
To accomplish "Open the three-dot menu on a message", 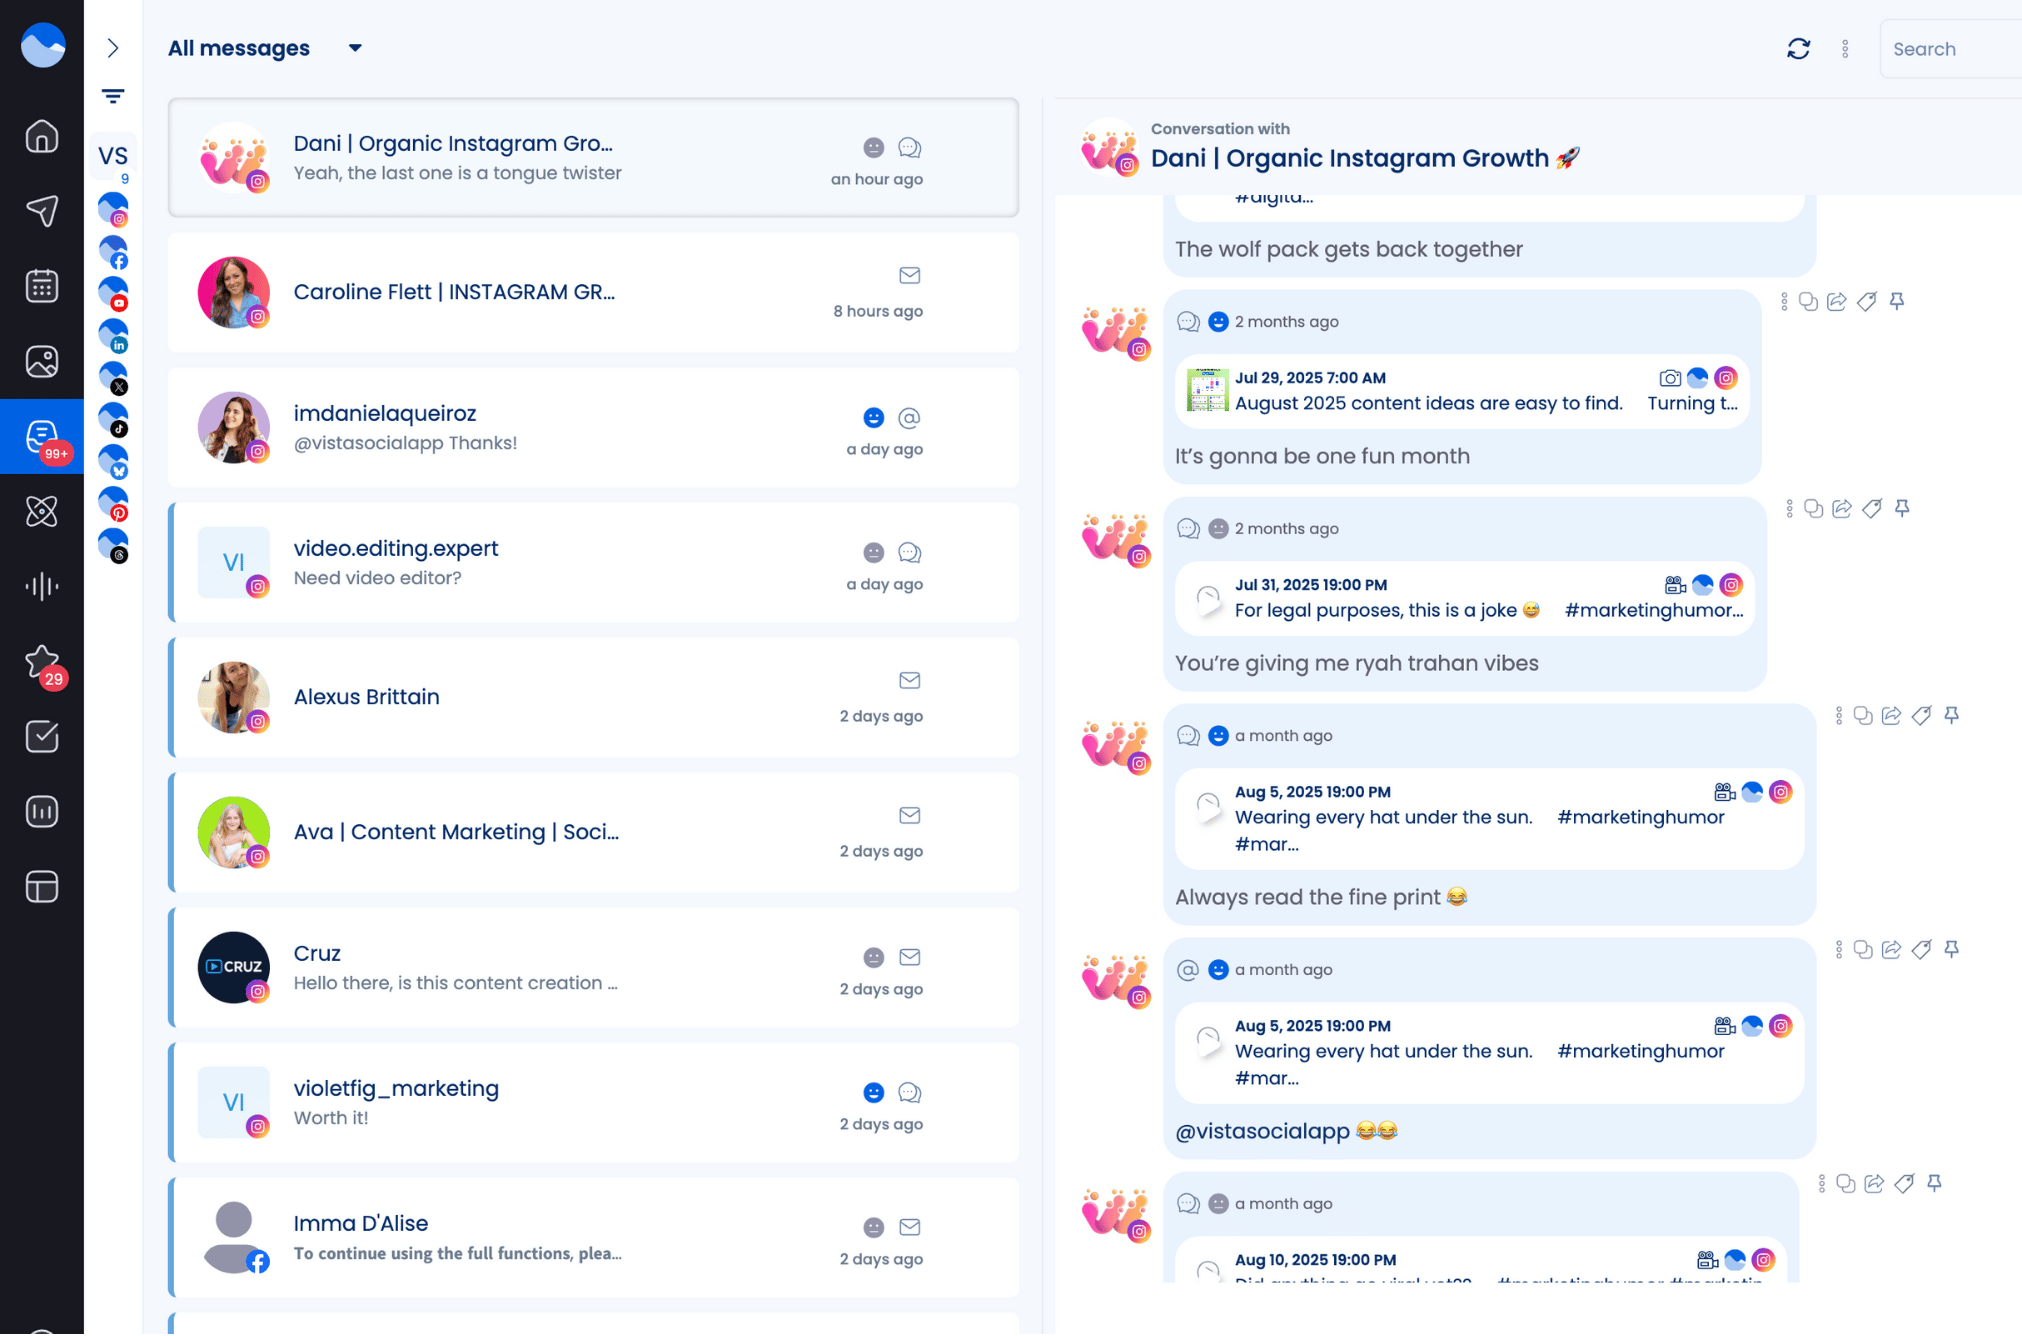I will coord(1784,301).
